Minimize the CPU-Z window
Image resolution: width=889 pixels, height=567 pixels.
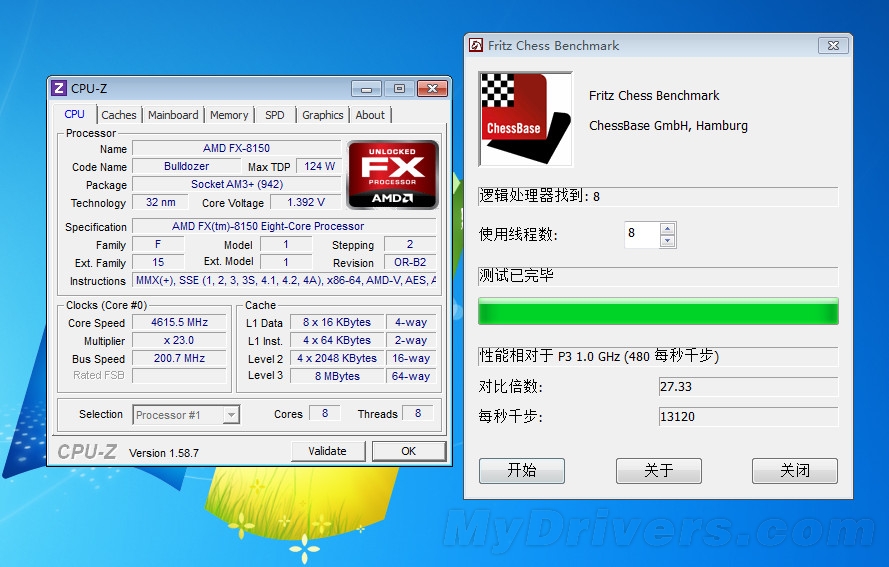[x=366, y=89]
